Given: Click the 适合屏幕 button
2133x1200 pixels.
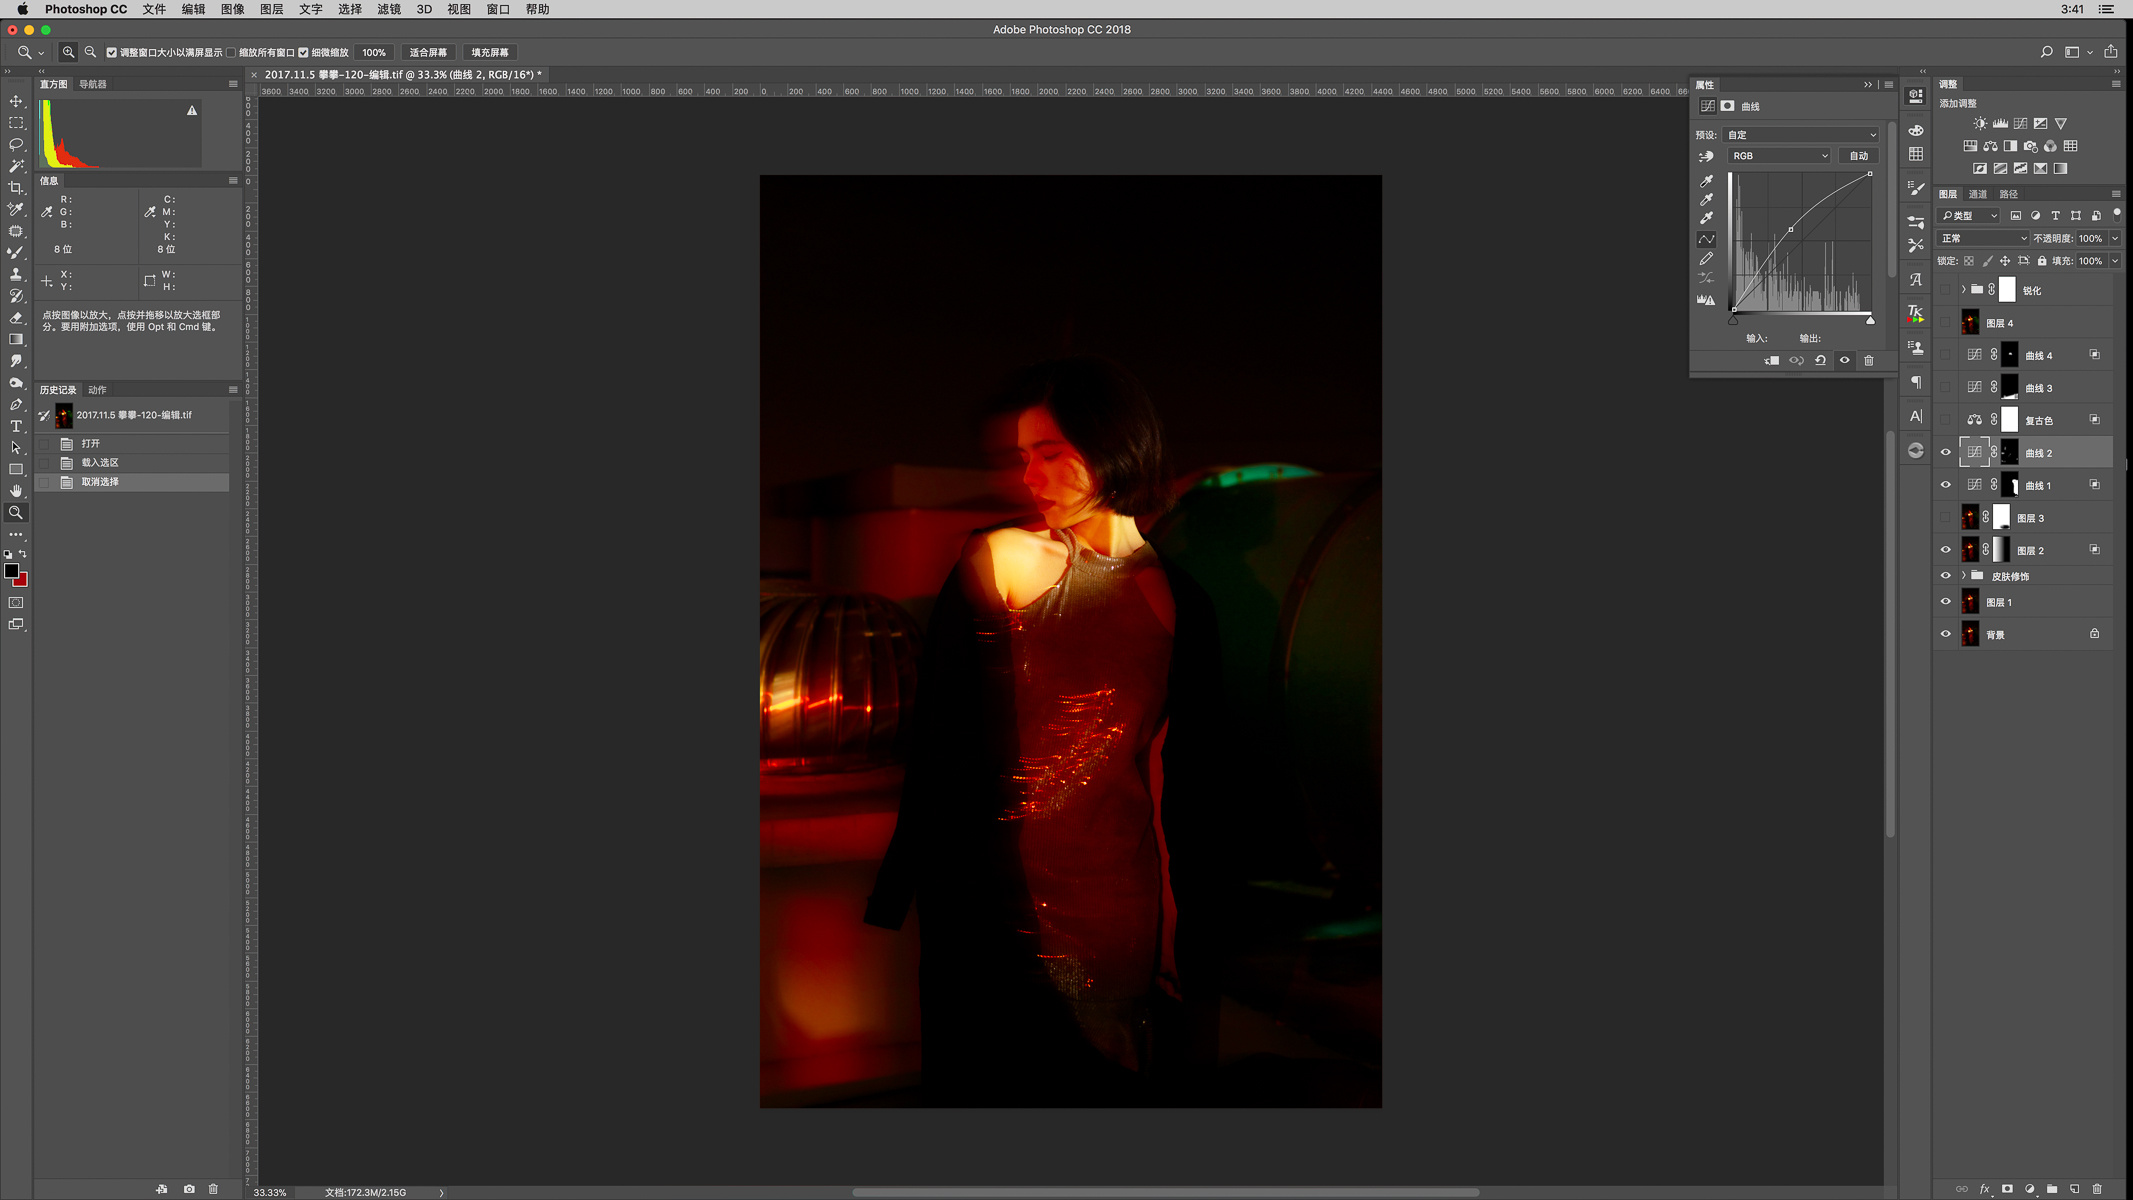Looking at the screenshot, I should (428, 53).
